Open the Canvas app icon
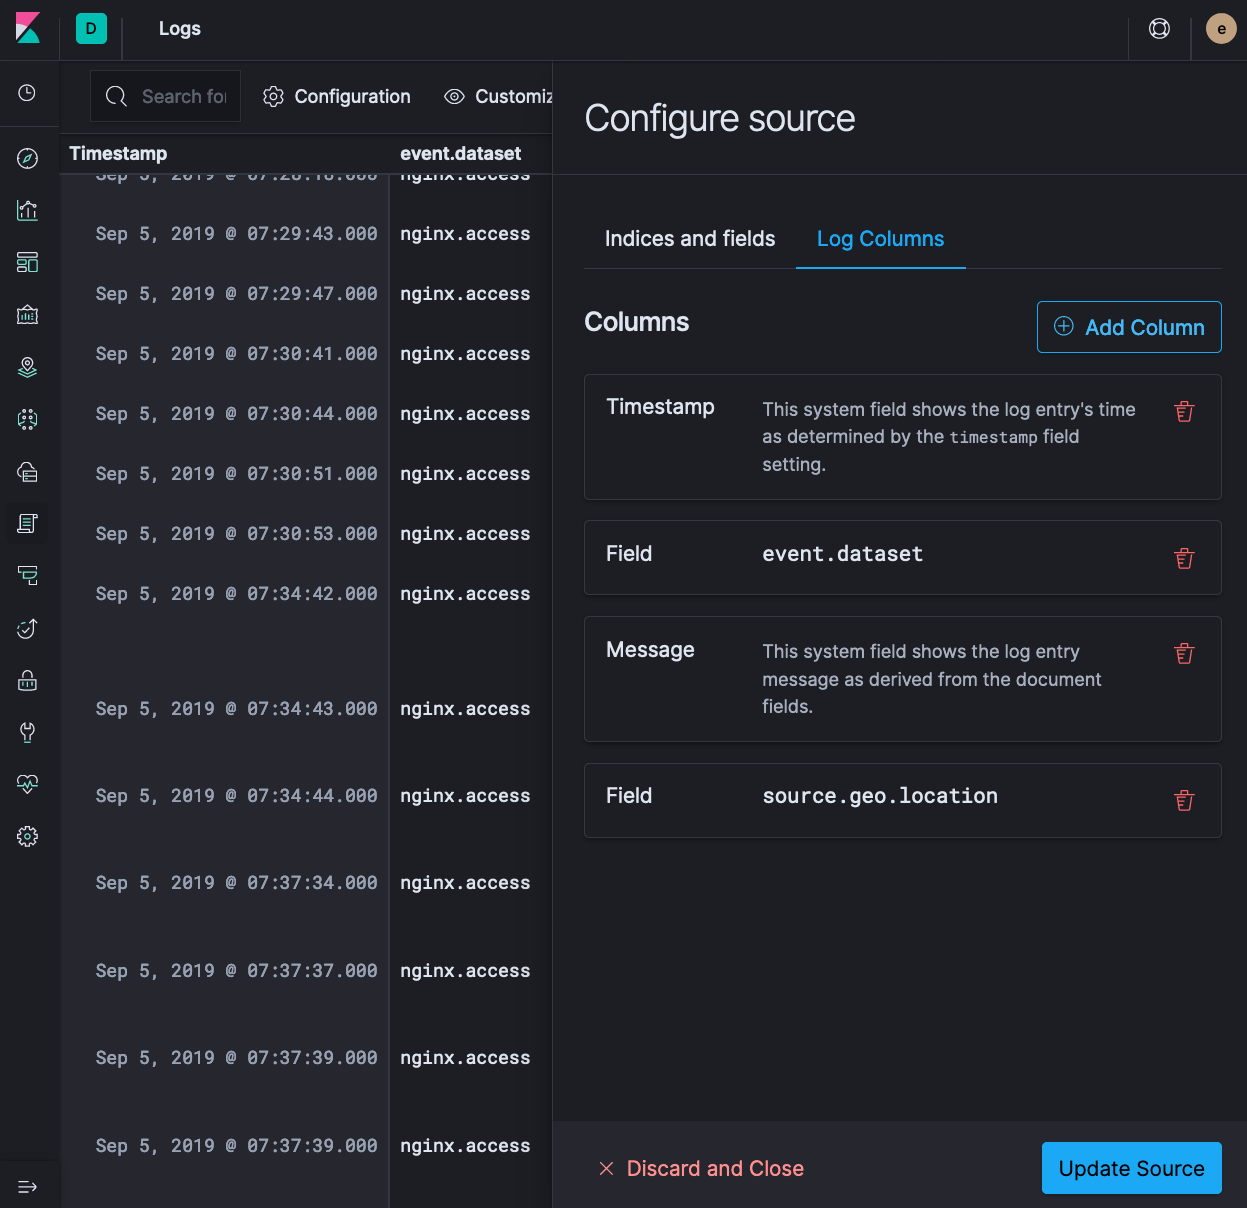 pos(27,314)
